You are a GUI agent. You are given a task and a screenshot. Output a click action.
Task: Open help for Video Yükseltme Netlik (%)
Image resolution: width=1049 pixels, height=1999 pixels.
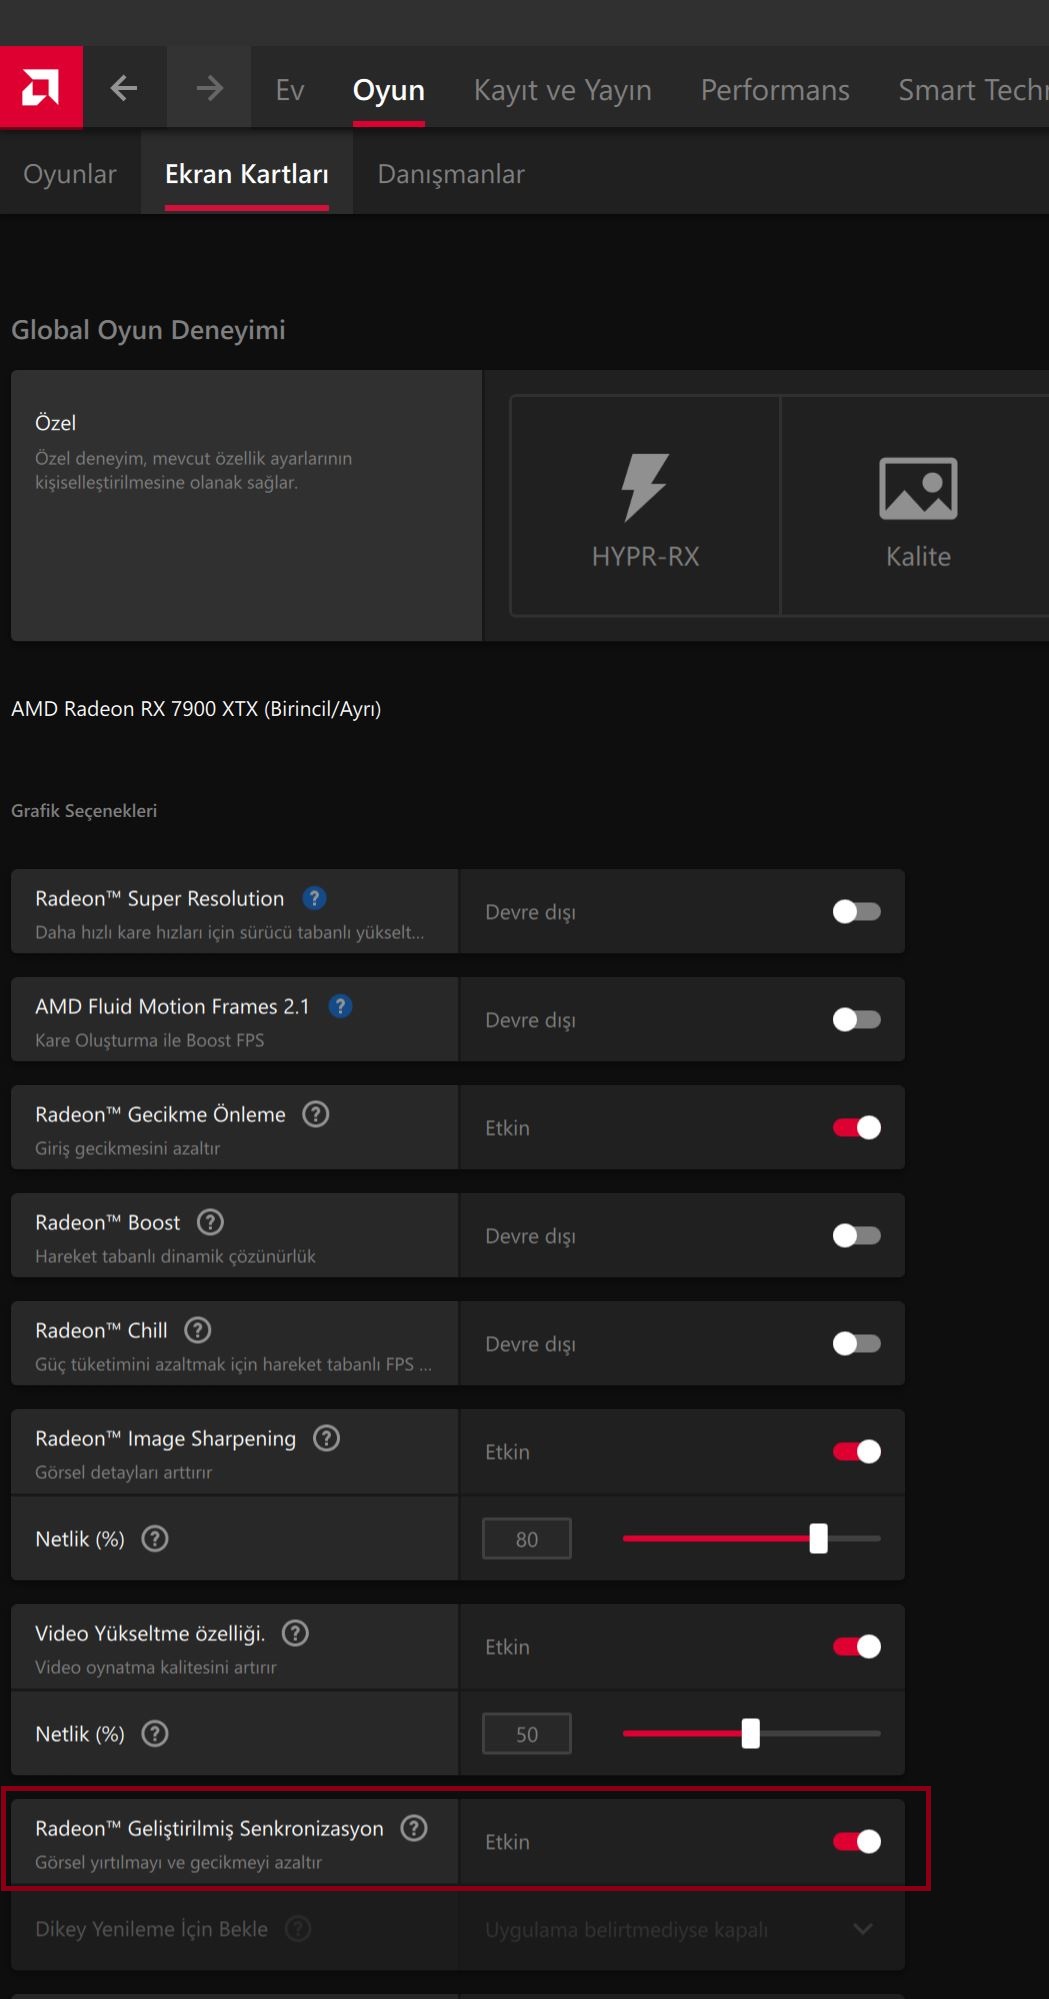(155, 1733)
